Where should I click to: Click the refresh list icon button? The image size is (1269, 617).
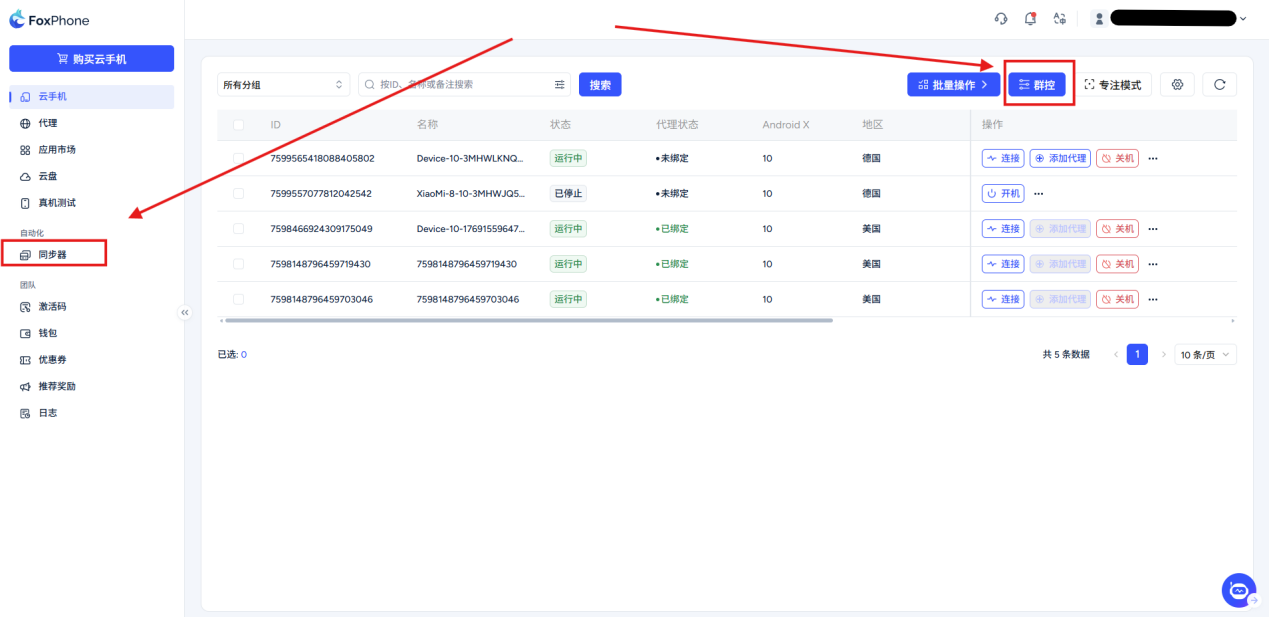click(x=1219, y=85)
